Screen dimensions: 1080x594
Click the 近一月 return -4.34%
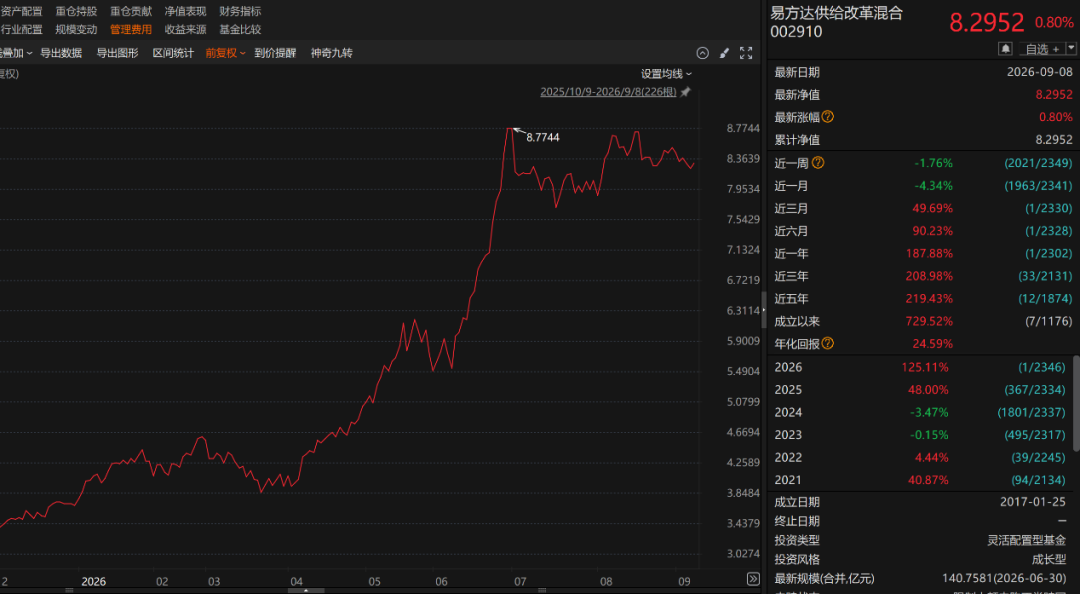click(x=933, y=185)
